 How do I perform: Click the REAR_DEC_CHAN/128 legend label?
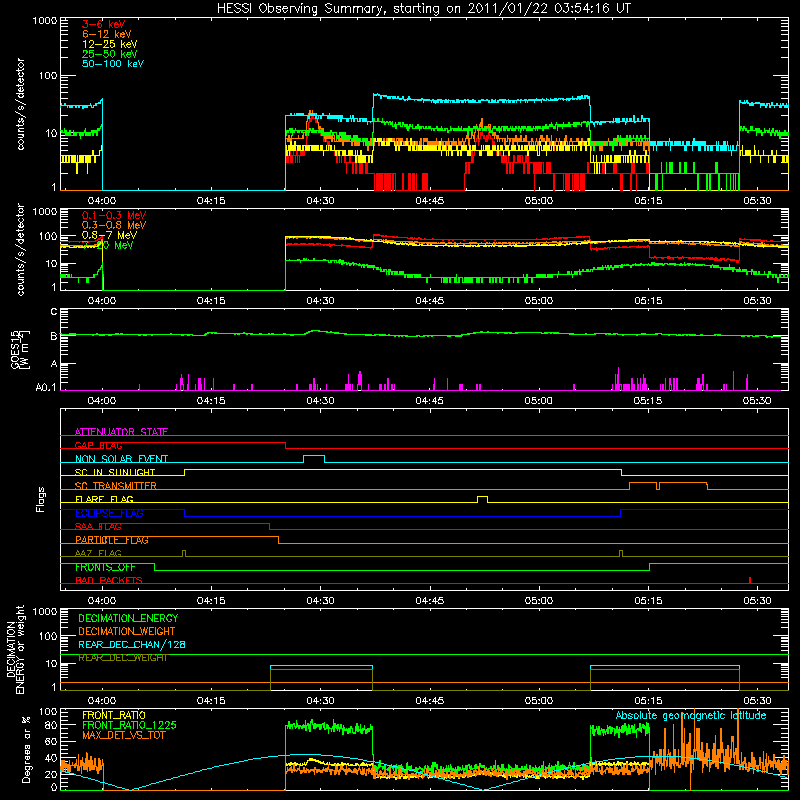point(132,645)
